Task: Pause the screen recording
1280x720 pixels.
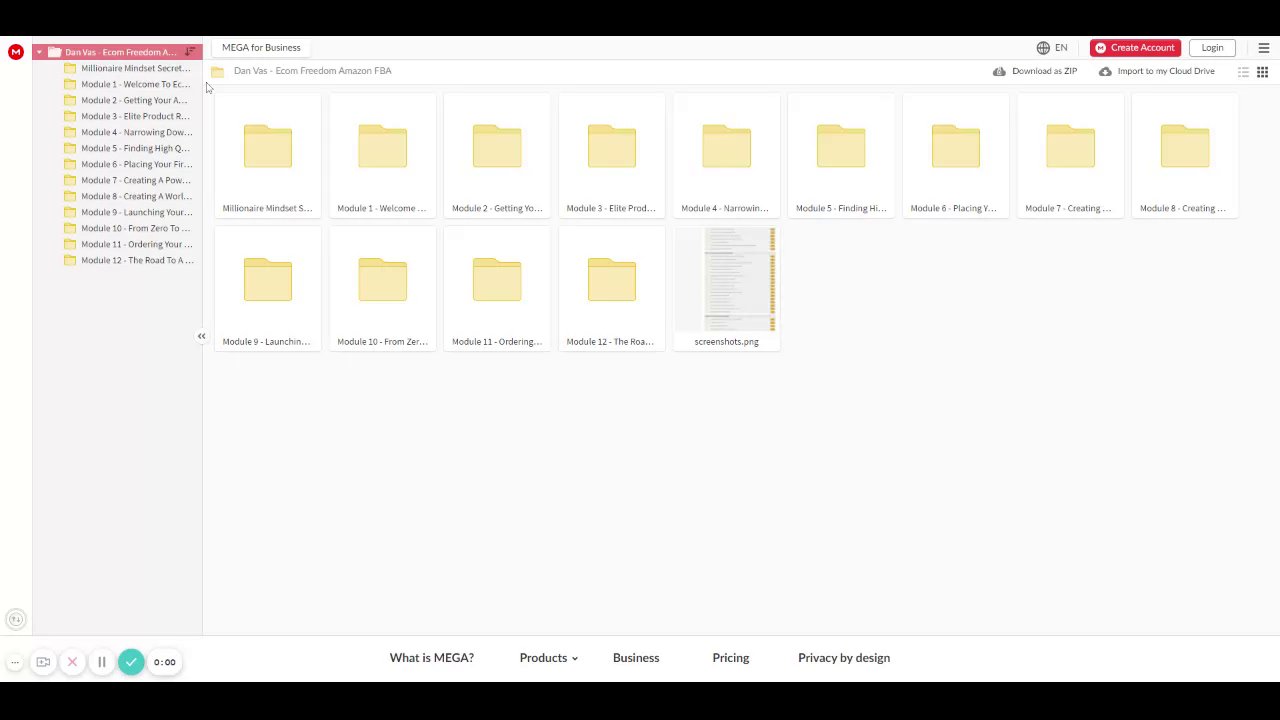Action: point(101,662)
